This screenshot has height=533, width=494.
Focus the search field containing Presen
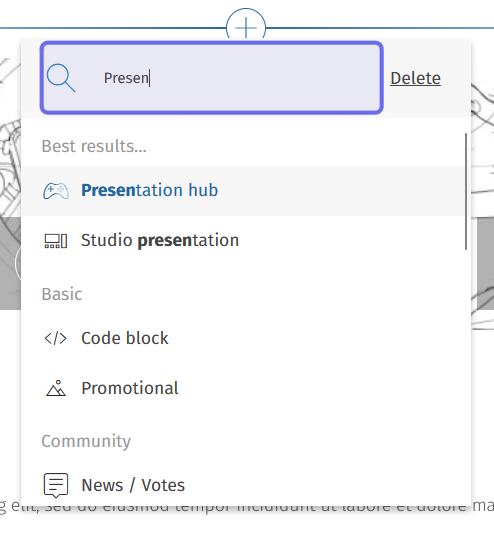(x=212, y=78)
